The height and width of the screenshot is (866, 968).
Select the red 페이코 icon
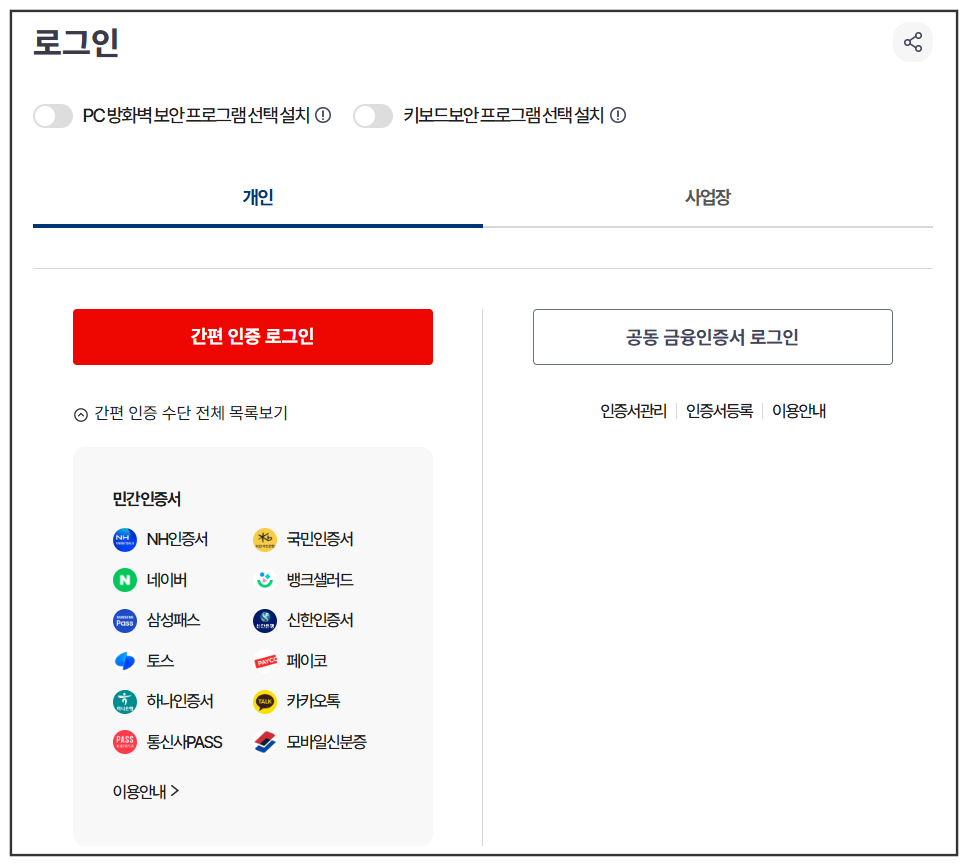pyautogui.click(x=265, y=661)
